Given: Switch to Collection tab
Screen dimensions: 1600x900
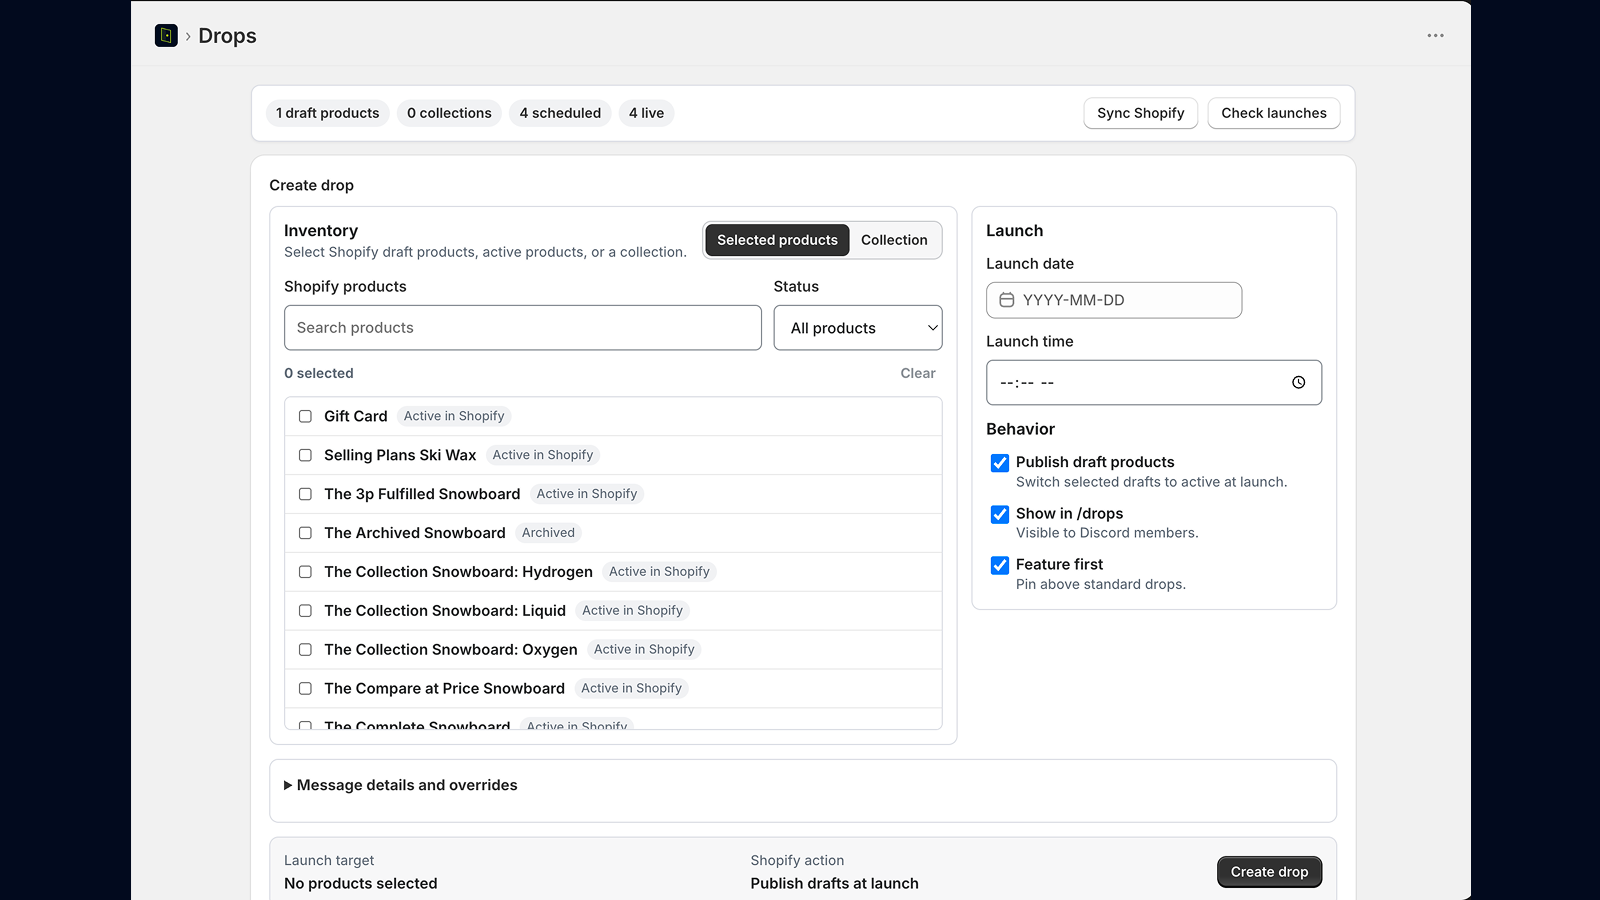Looking at the screenshot, I should [x=894, y=240].
